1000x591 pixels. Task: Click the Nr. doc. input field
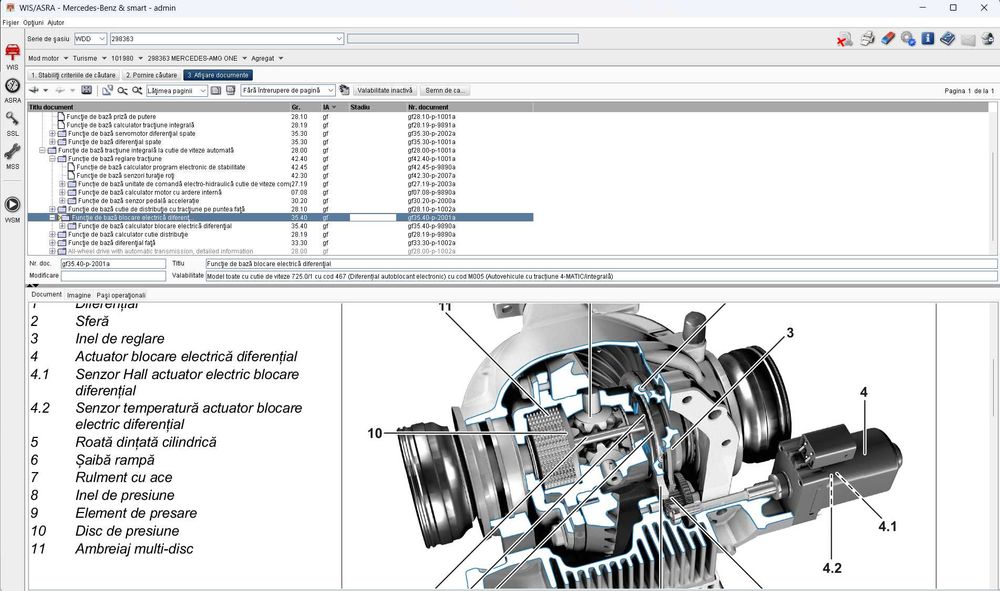[x=113, y=263]
